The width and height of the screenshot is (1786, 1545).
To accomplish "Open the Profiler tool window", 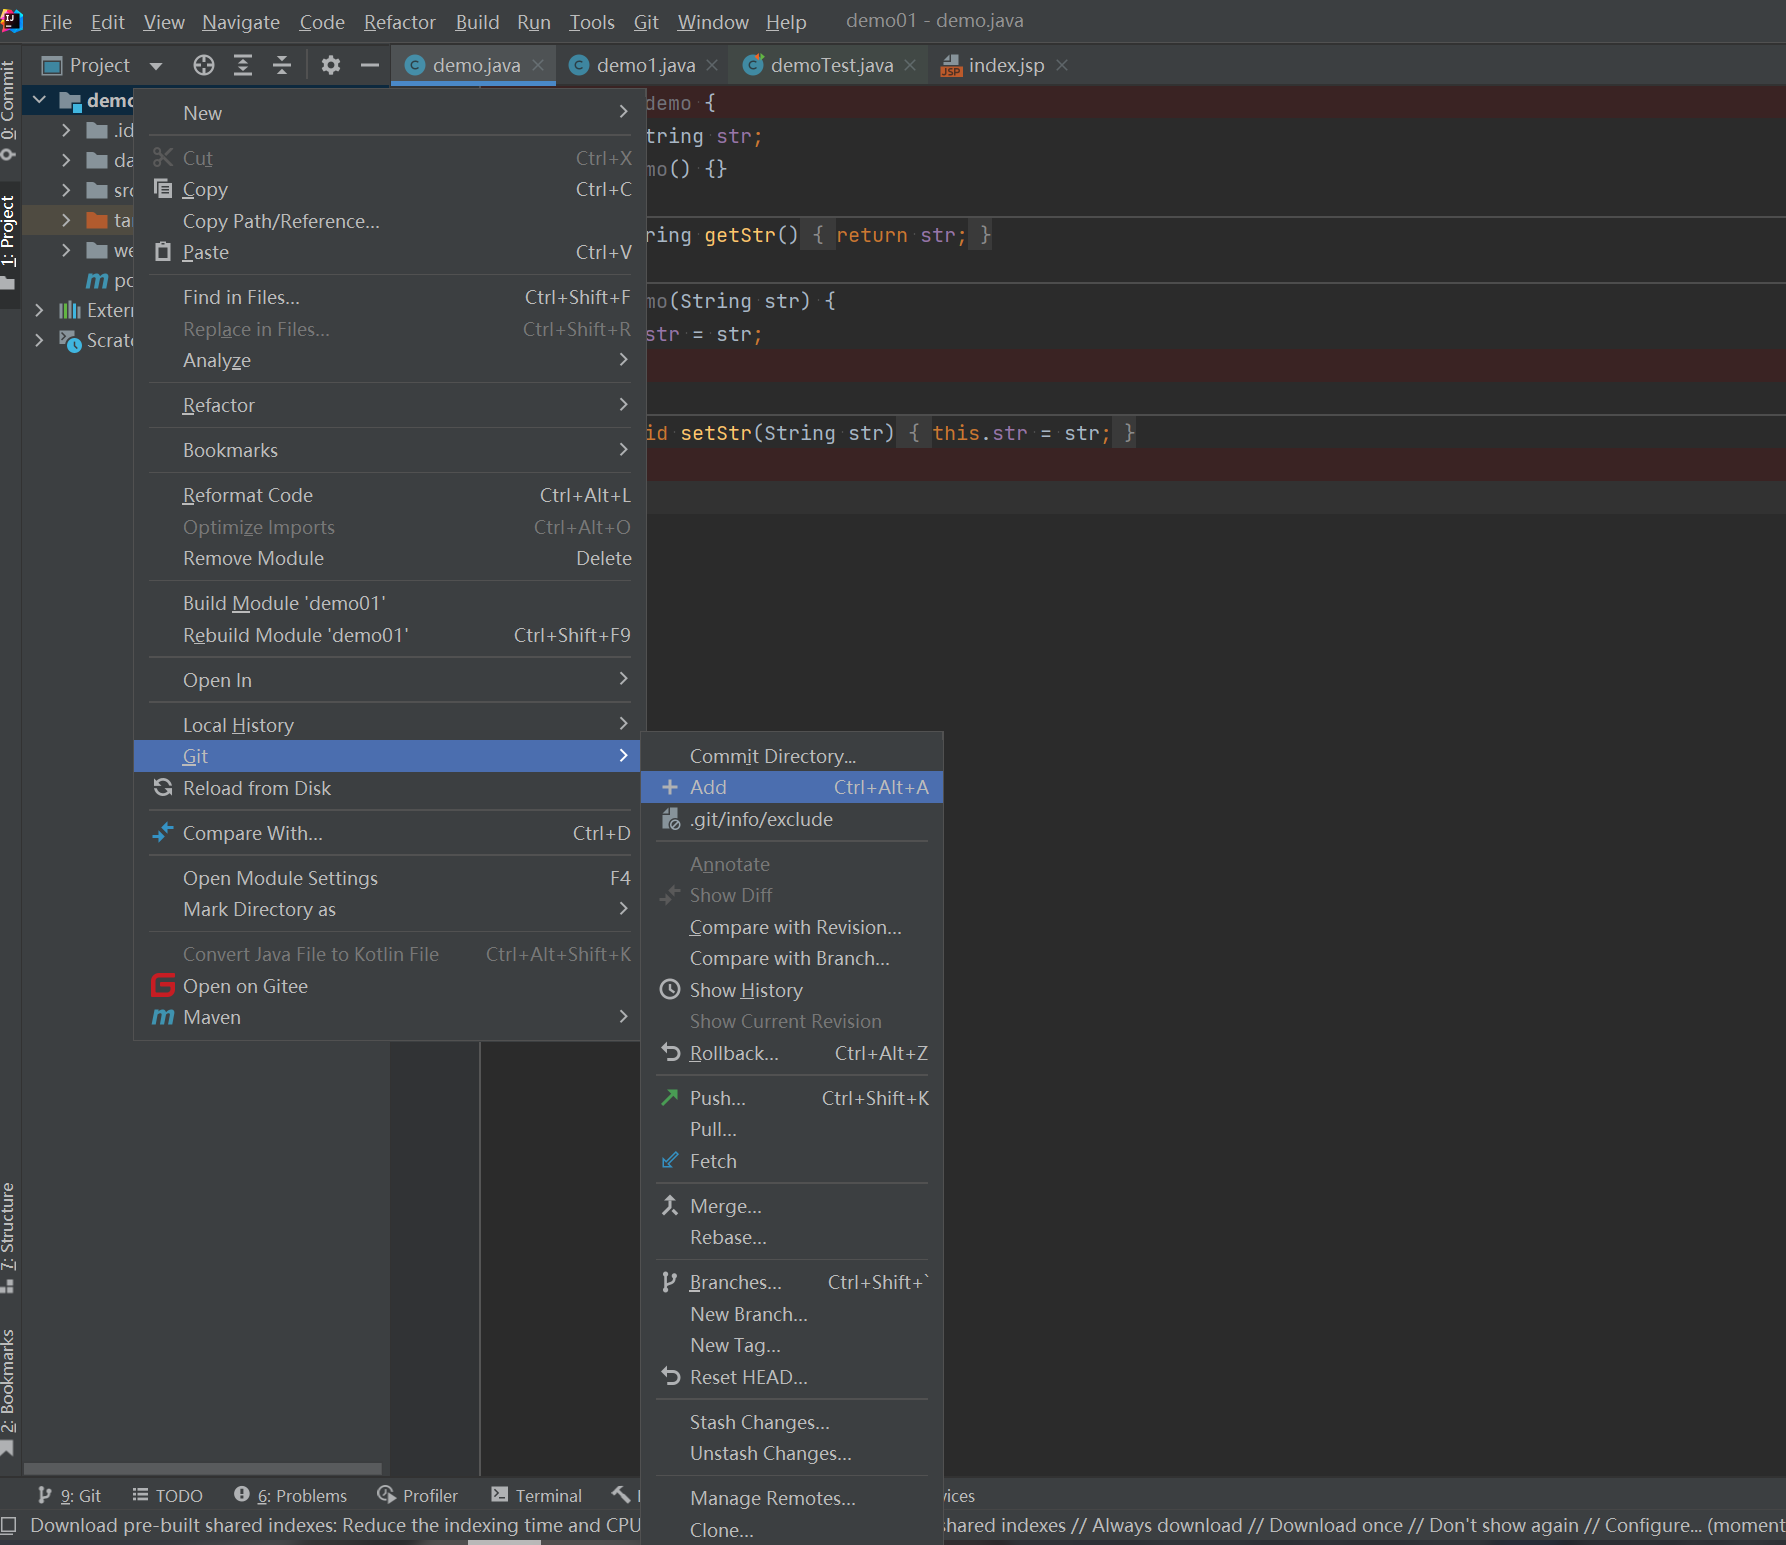I will point(417,1495).
